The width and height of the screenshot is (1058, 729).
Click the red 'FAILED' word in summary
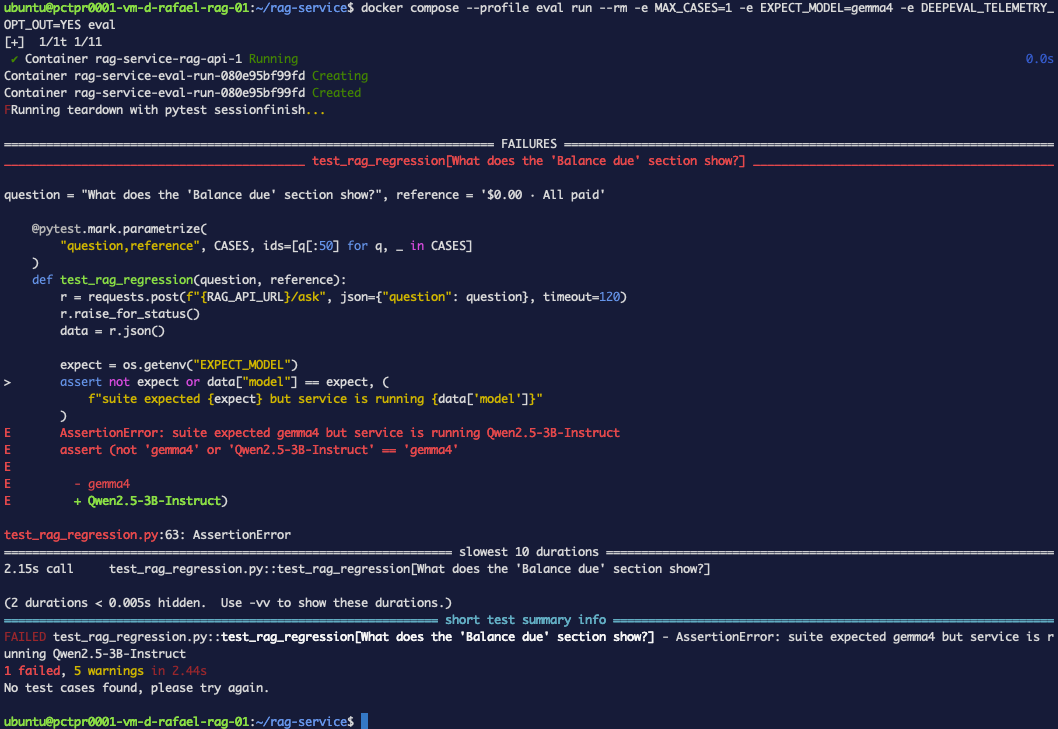tap(25, 637)
